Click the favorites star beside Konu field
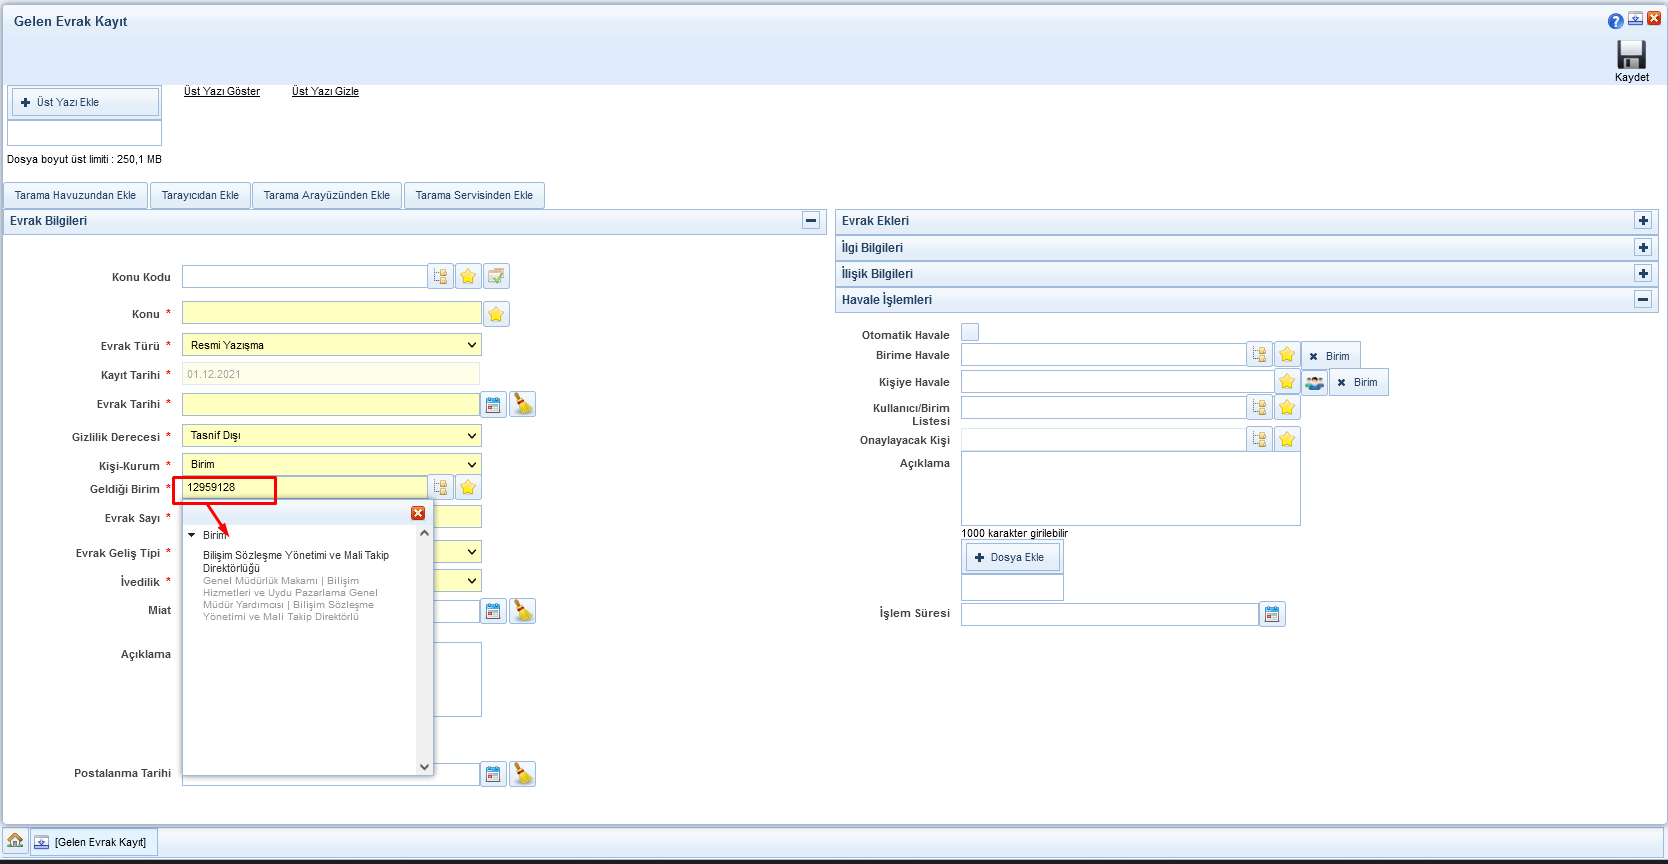The image size is (1668, 864). (496, 315)
